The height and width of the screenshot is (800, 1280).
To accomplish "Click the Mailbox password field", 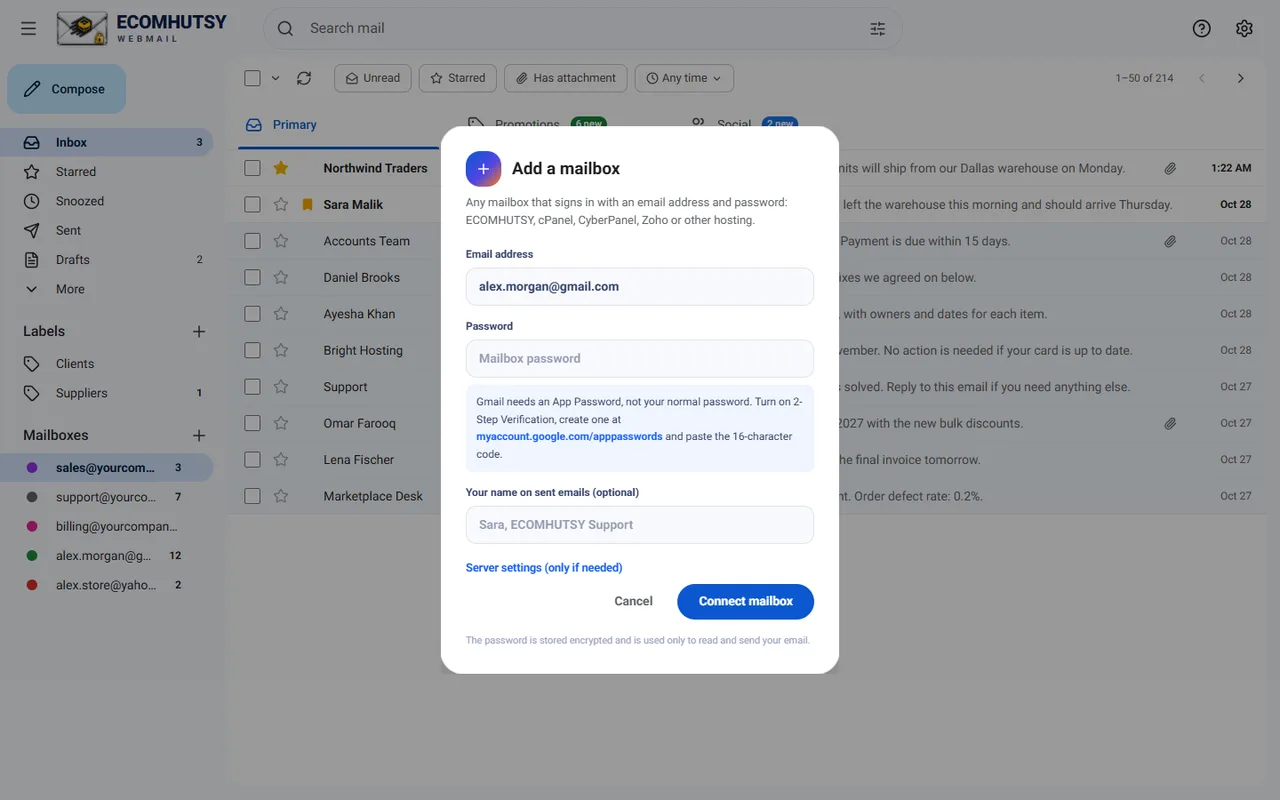I will pos(640,359).
